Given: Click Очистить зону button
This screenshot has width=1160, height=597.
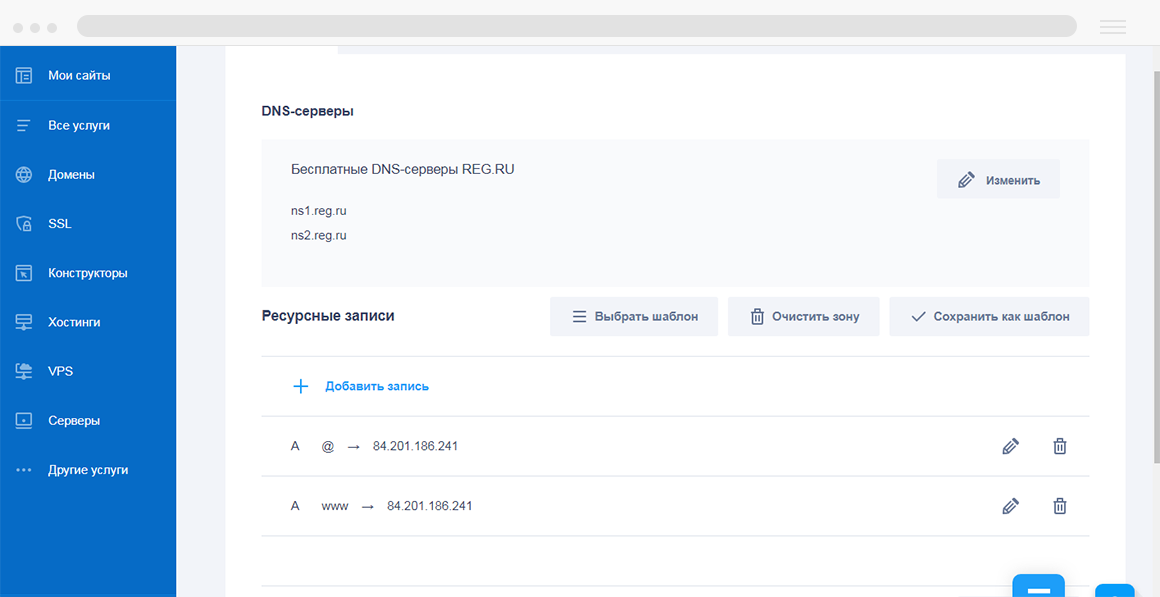Looking at the screenshot, I should [803, 317].
